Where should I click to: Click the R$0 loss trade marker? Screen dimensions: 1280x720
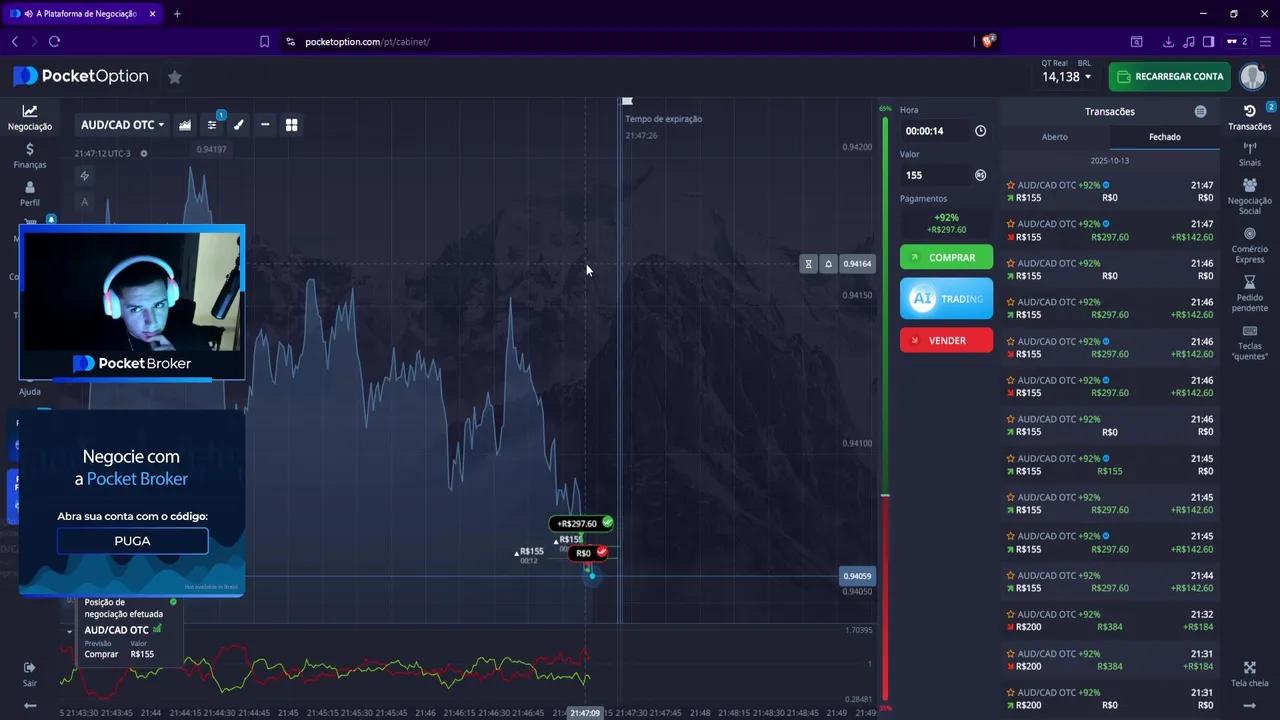coord(590,553)
